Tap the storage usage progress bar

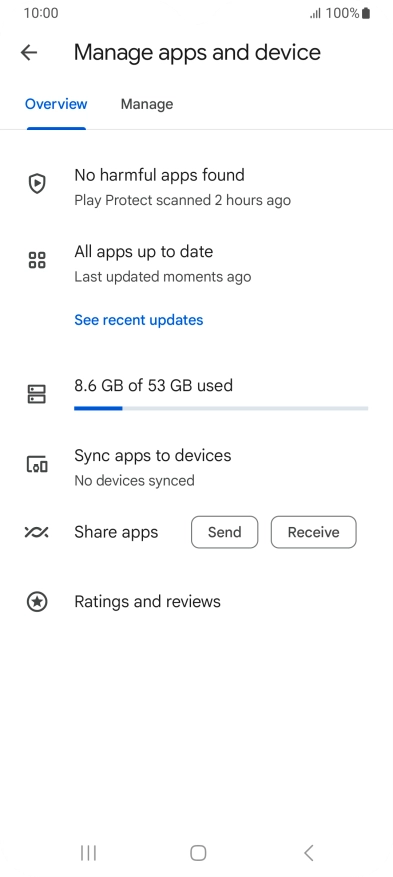pyautogui.click(x=221, y=408)
